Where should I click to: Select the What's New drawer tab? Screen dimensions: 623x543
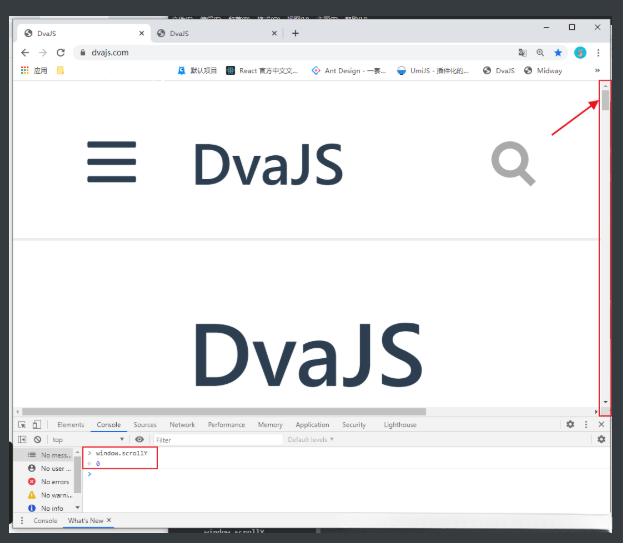click(x=85, y=520)
